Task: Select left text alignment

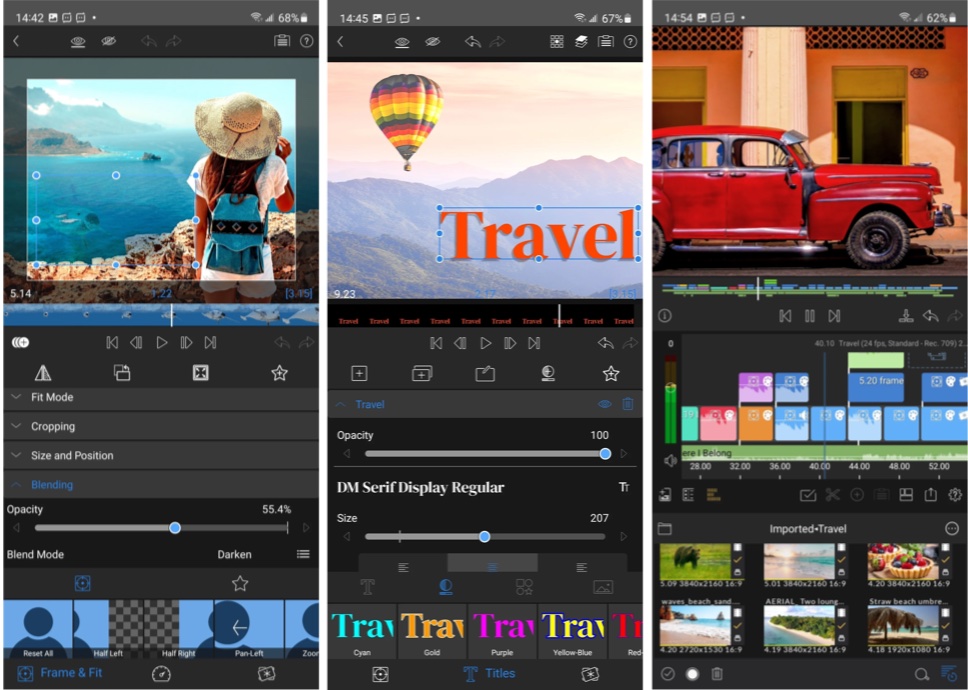Action: pos(403,566)
